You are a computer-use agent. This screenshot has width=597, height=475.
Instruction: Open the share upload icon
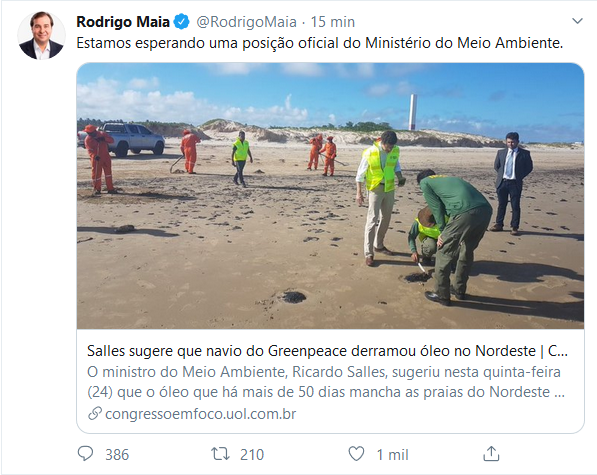491,453
